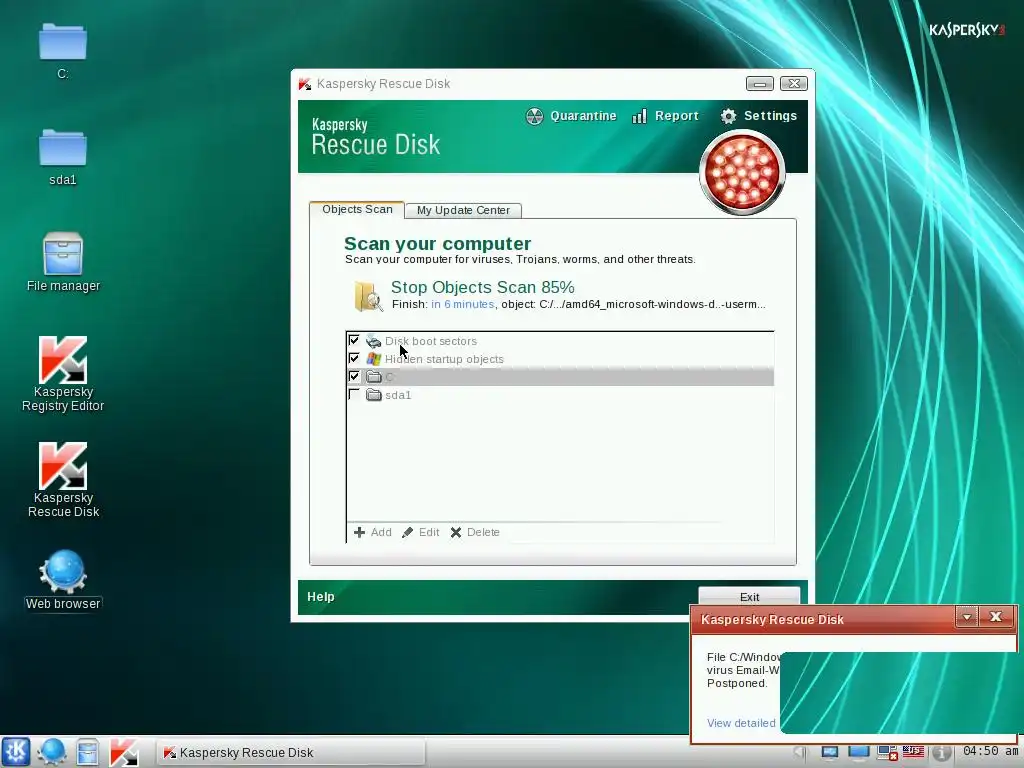Click the Exit button
The width and height of the screenshot is (1024, 768).
click(x=749, y=596)
